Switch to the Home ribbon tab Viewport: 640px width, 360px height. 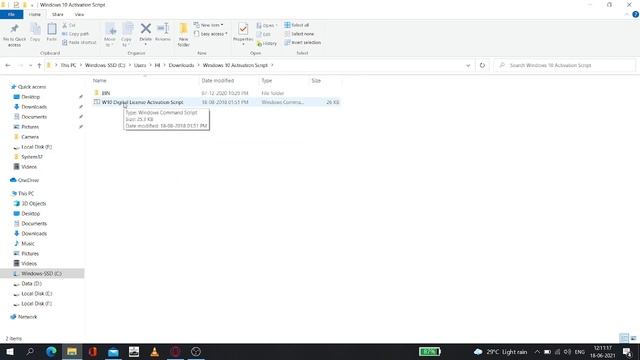coord(35,14)
